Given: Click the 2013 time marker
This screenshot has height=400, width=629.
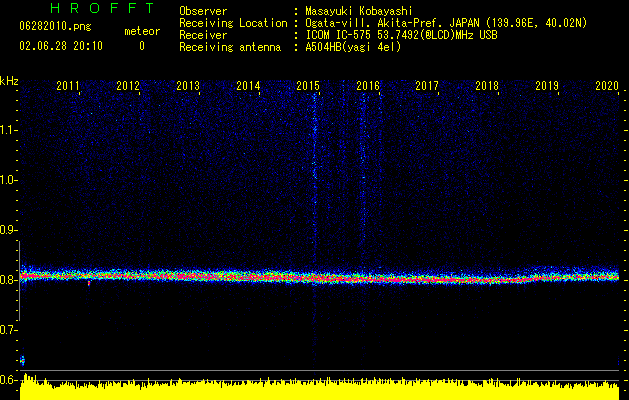Looking at the screenshot, I should click(x=188, y=85).
